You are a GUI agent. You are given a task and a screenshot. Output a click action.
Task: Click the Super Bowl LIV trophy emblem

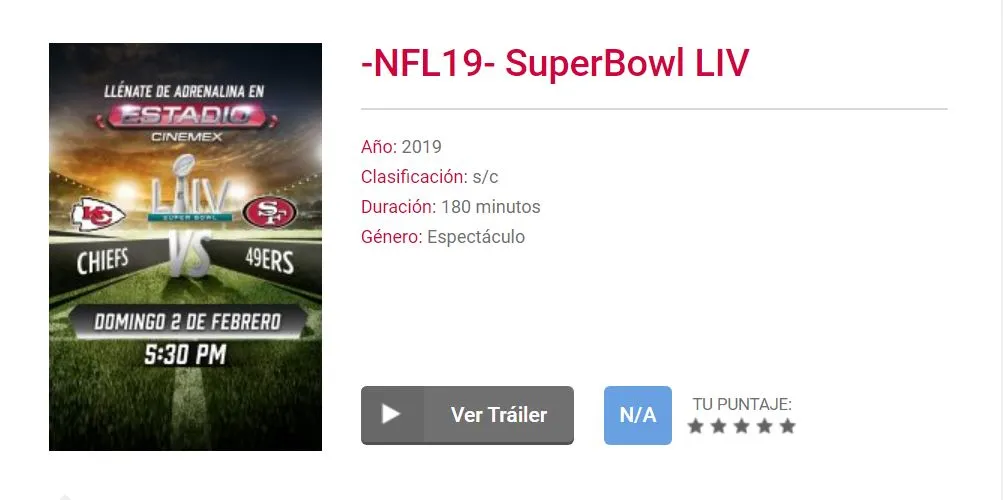click(x=189, y=189)
